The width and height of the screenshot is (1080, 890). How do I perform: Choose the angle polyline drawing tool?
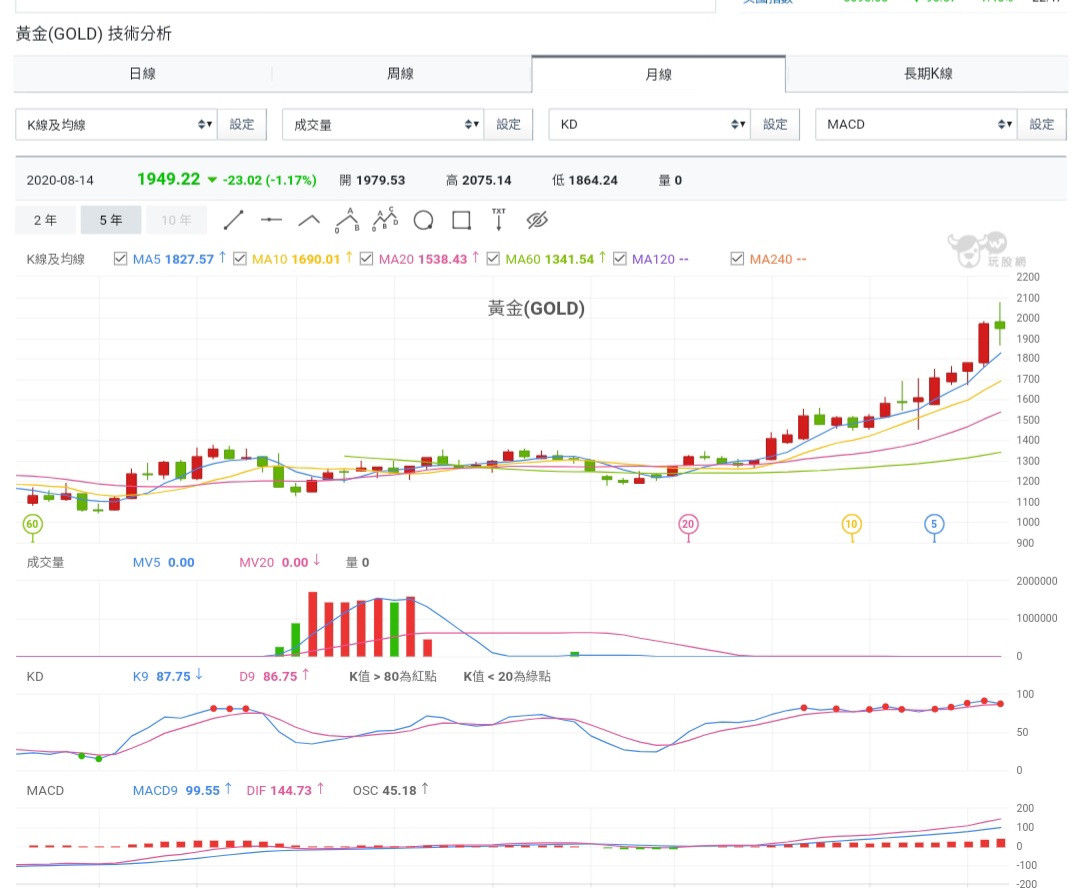pyautogui.click(x=309, y=220)
